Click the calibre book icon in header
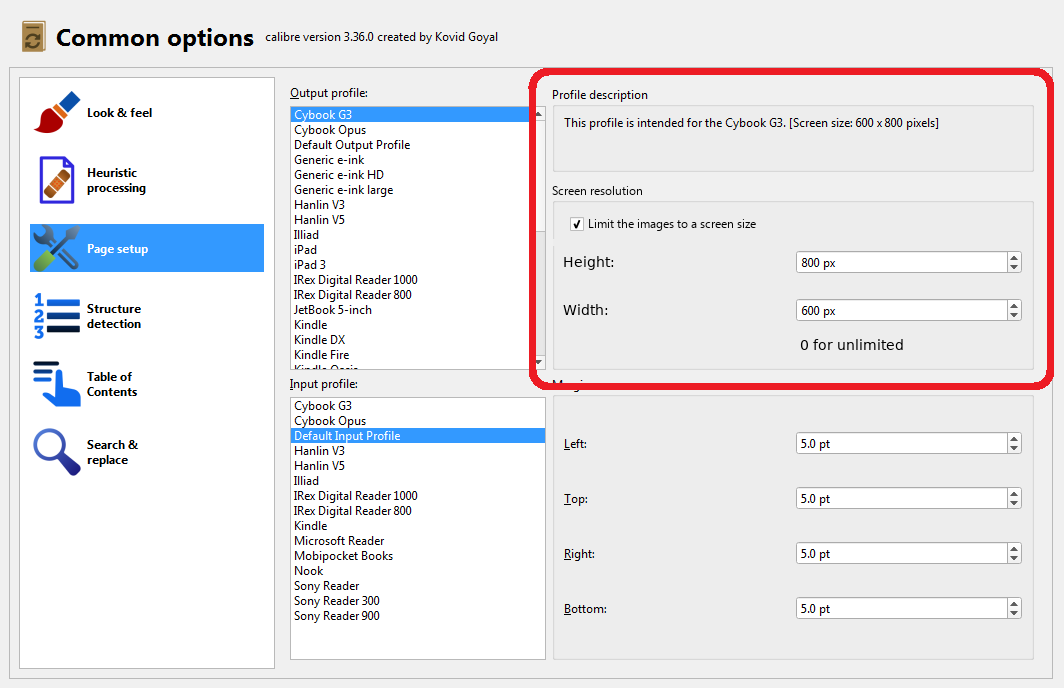This screenshot has width=1064, height=688. pyautogui.click(x=33, y=38)
